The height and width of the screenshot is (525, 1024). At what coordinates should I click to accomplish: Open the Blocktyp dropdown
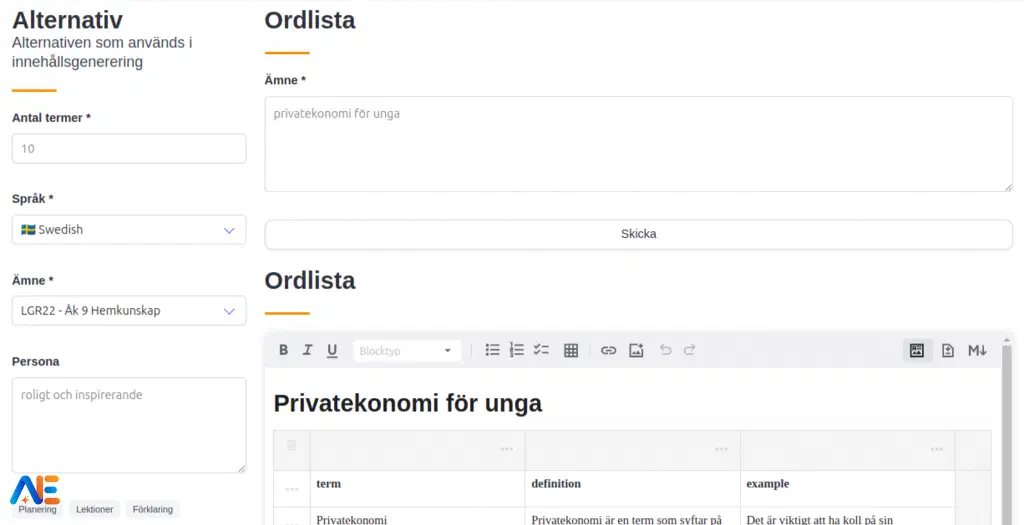point(407,351)
